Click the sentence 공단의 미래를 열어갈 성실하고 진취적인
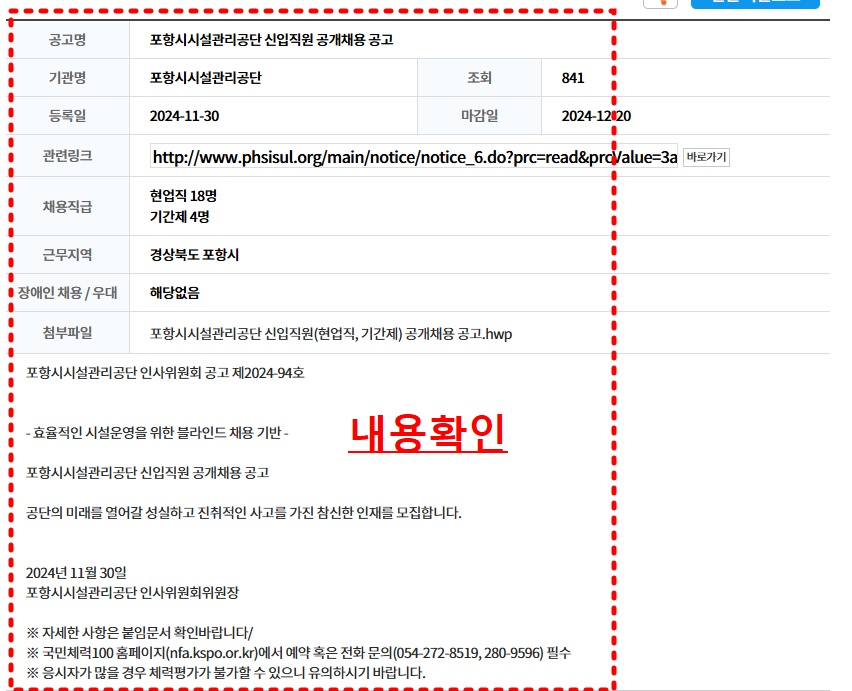 click(243, 513)
